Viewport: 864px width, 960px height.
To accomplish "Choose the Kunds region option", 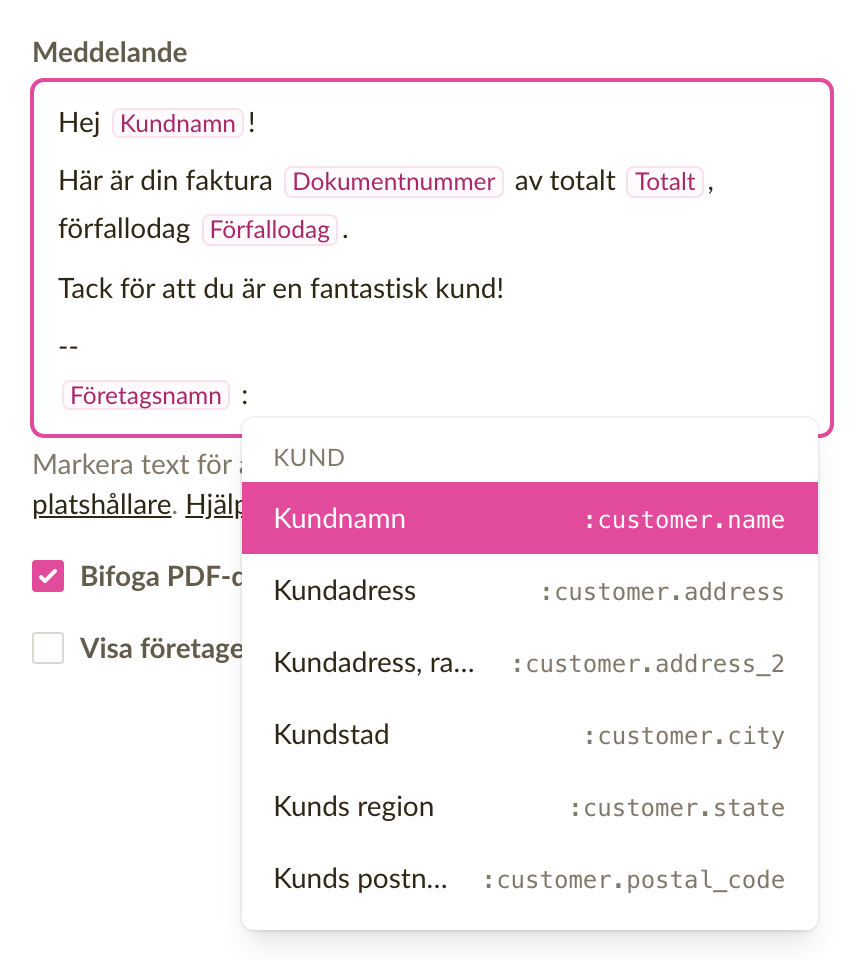I will coord(530,806).
